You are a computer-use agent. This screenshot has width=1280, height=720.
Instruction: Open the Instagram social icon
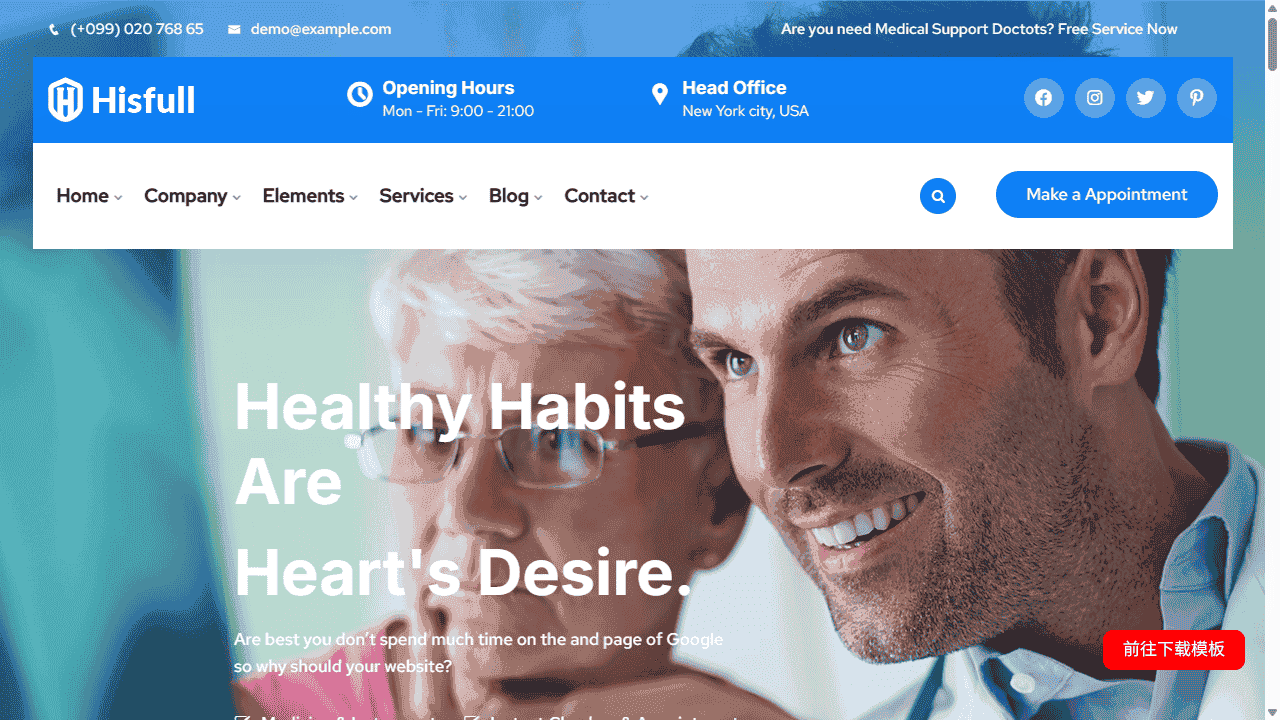[x=1095, y=98]
